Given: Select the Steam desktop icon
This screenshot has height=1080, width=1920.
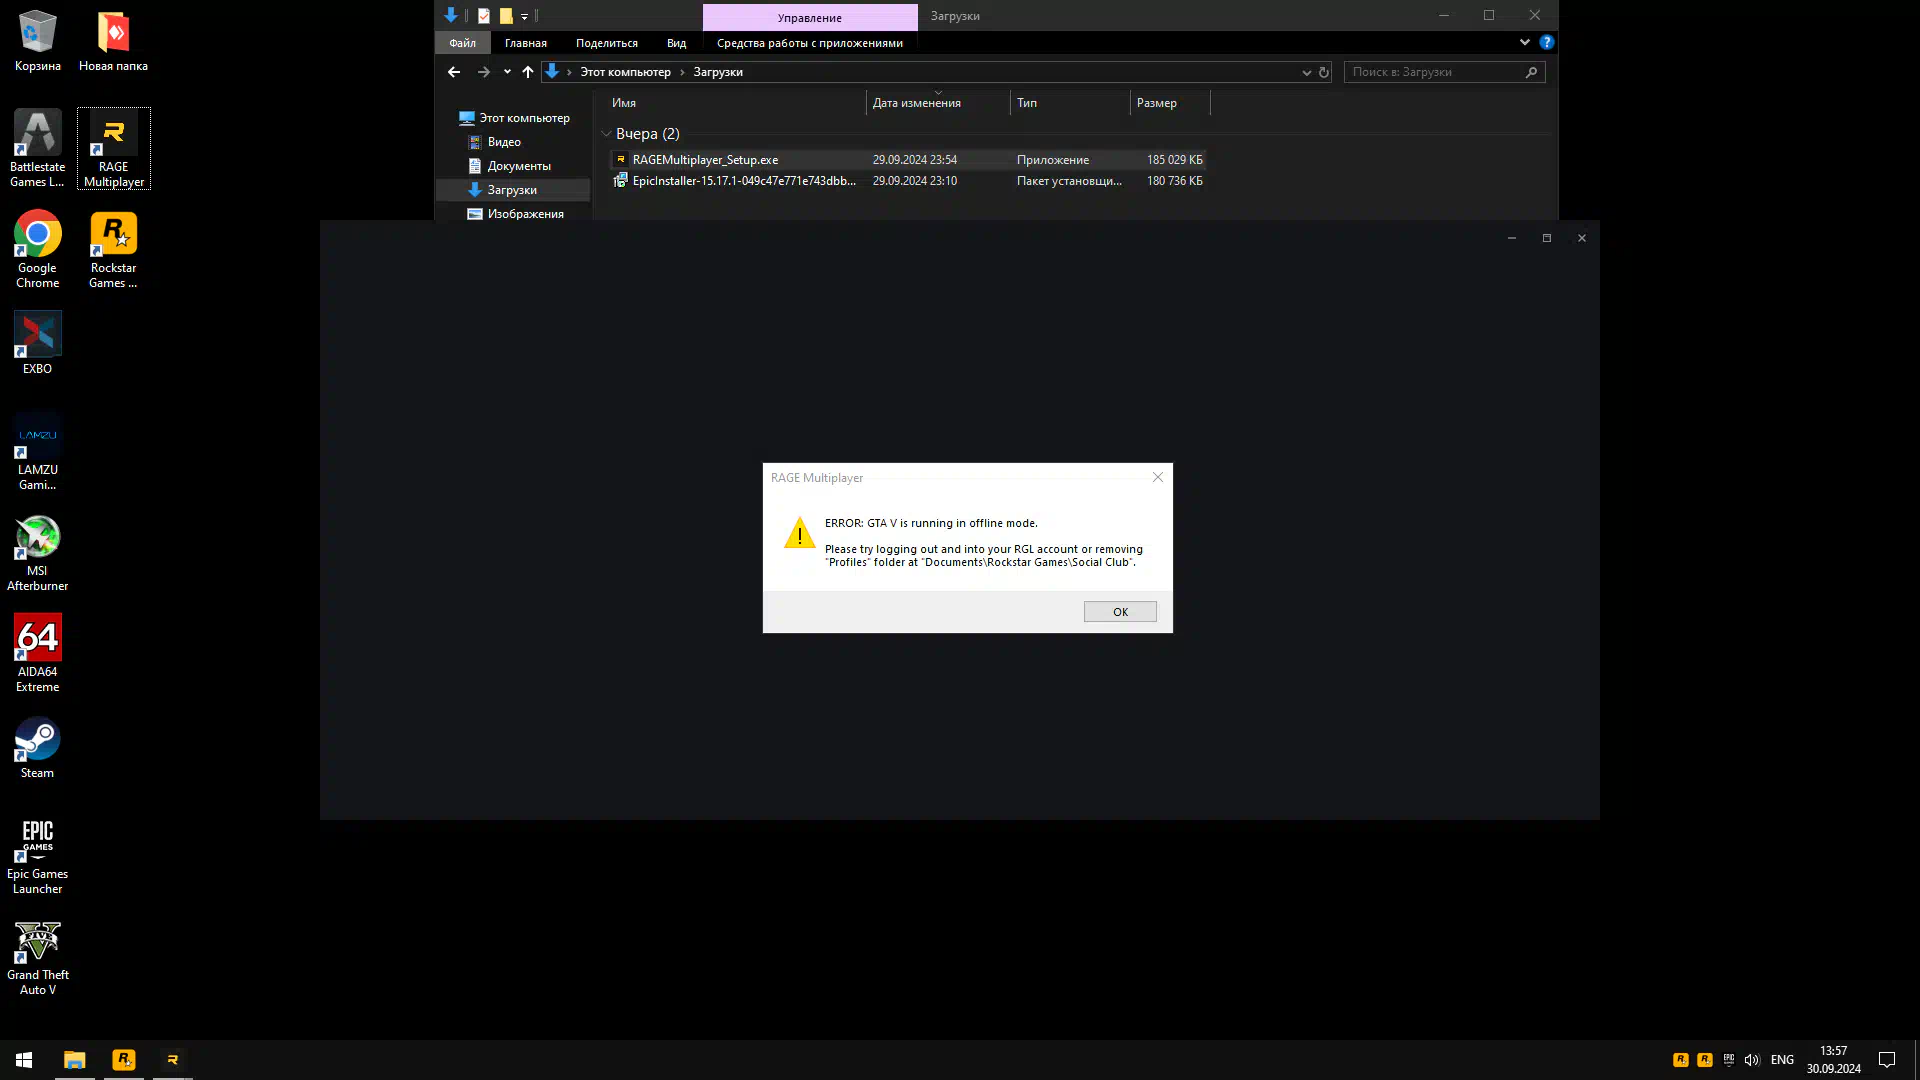Looking at the screenshot, I should (37, 747).
